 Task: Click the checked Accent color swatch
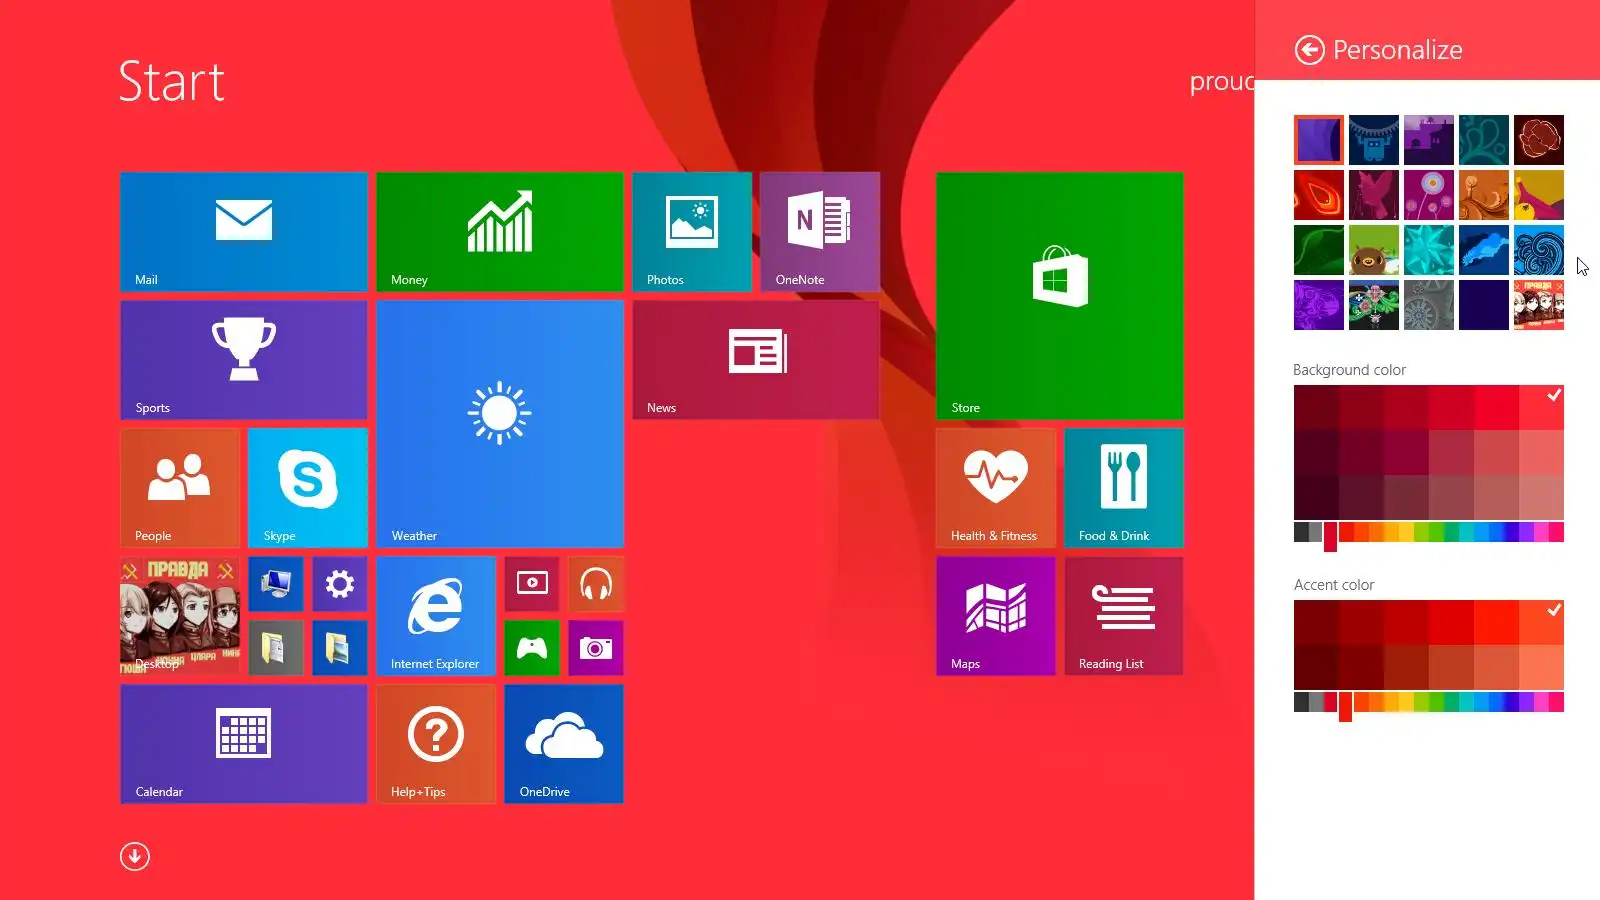1541,622
